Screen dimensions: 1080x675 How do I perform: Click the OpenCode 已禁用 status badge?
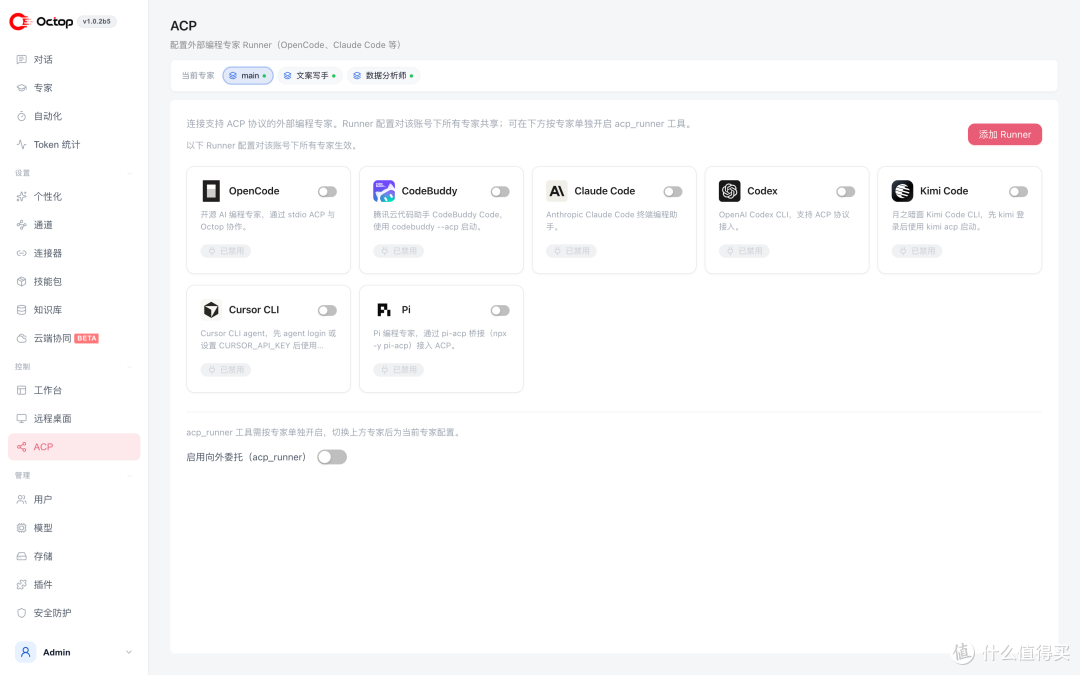(226, 251)
